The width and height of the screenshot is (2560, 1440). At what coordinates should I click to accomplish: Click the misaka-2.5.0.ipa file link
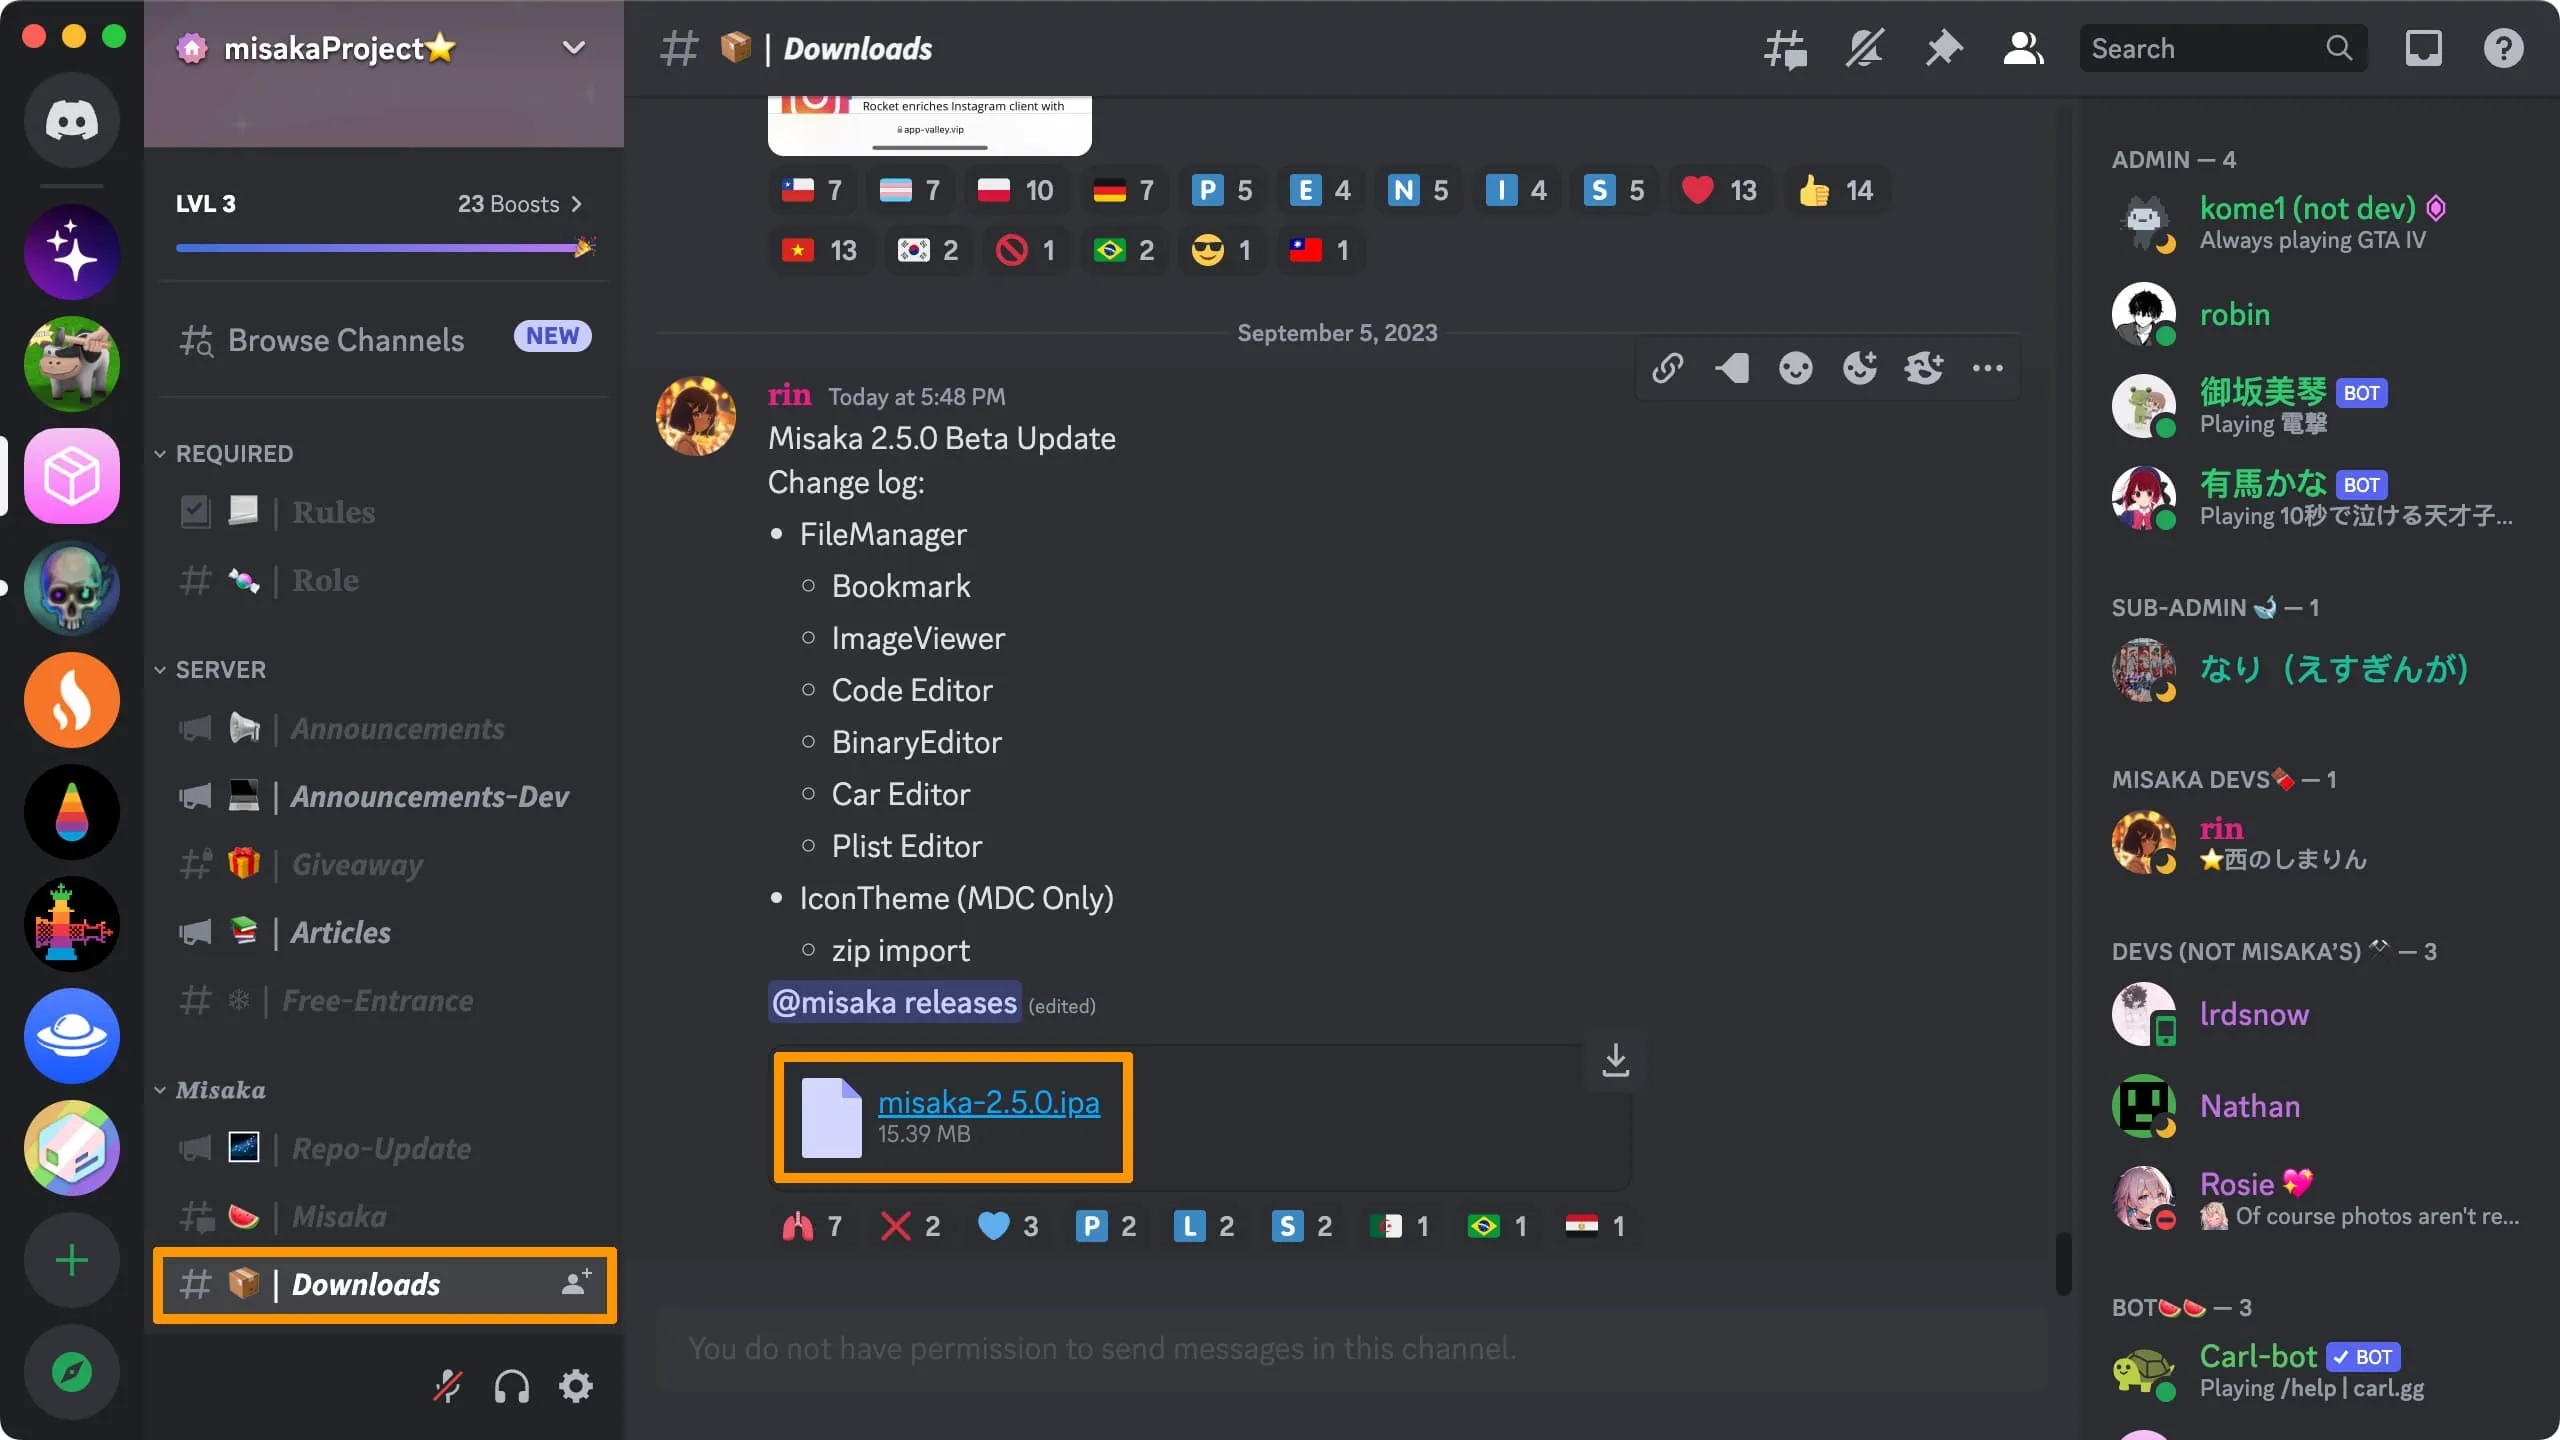coord(988,1102)
